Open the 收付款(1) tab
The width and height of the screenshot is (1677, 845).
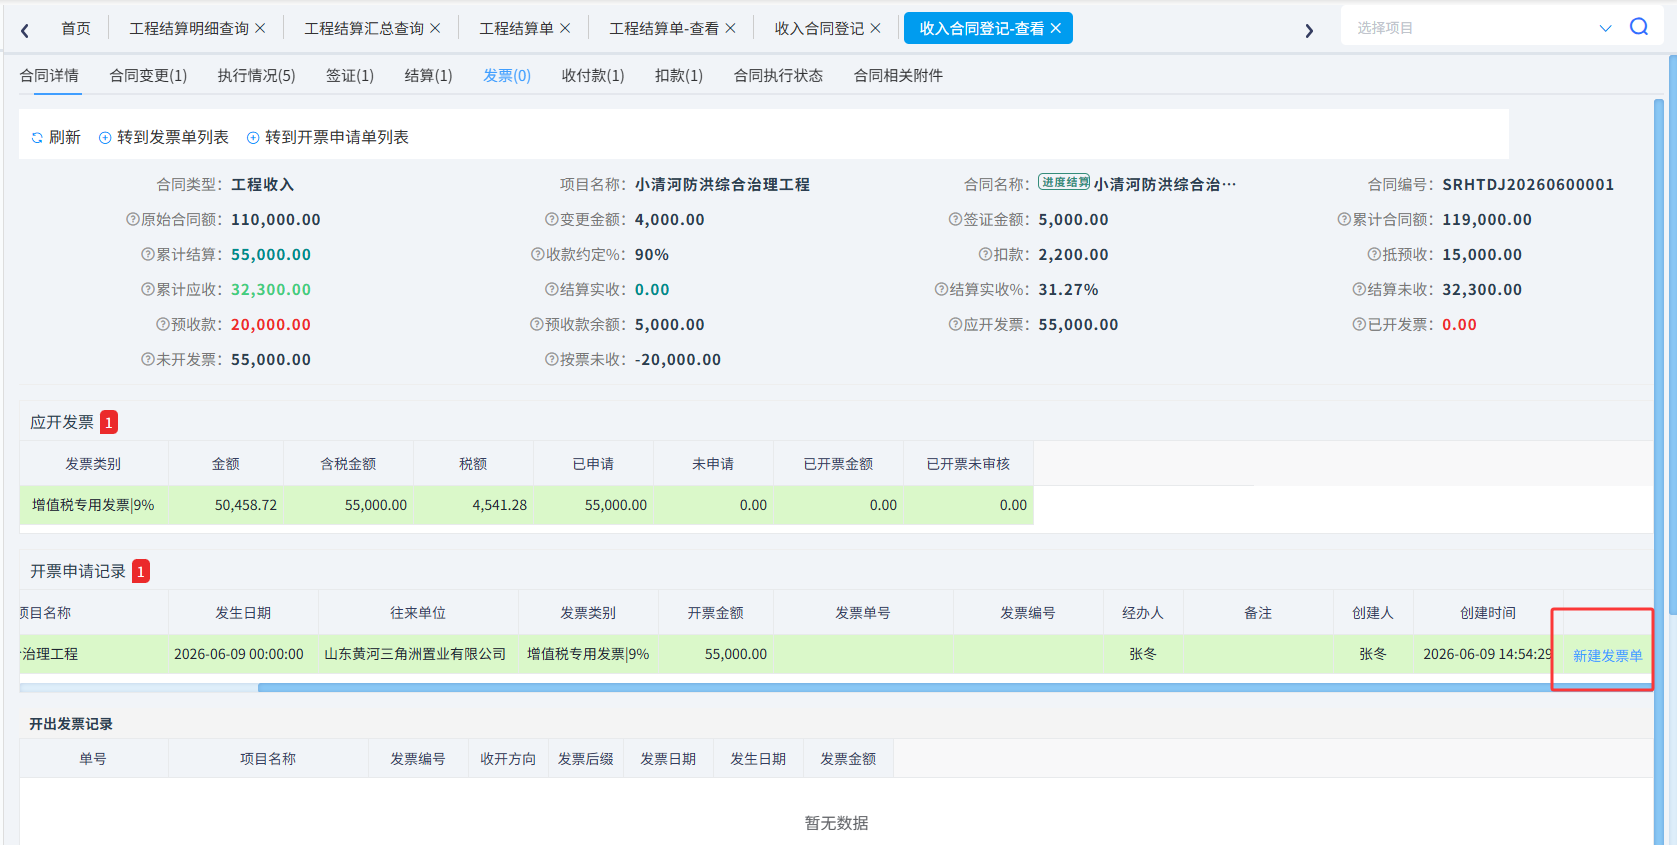point(593,75)
